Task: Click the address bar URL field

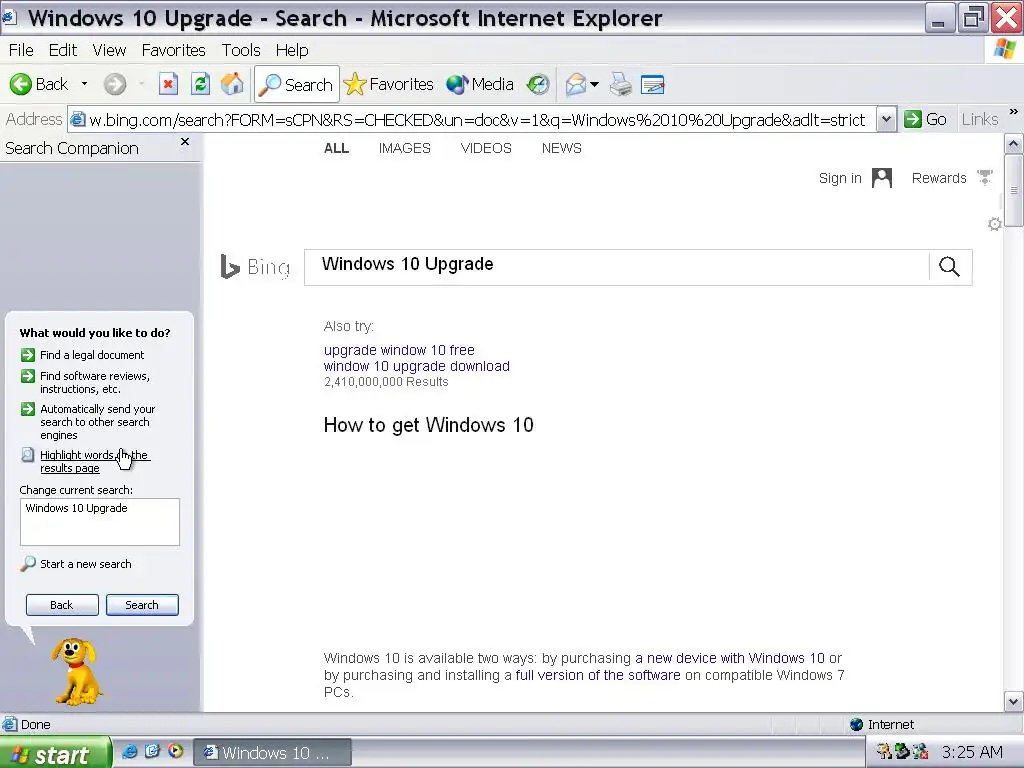Action: point(472,120)
